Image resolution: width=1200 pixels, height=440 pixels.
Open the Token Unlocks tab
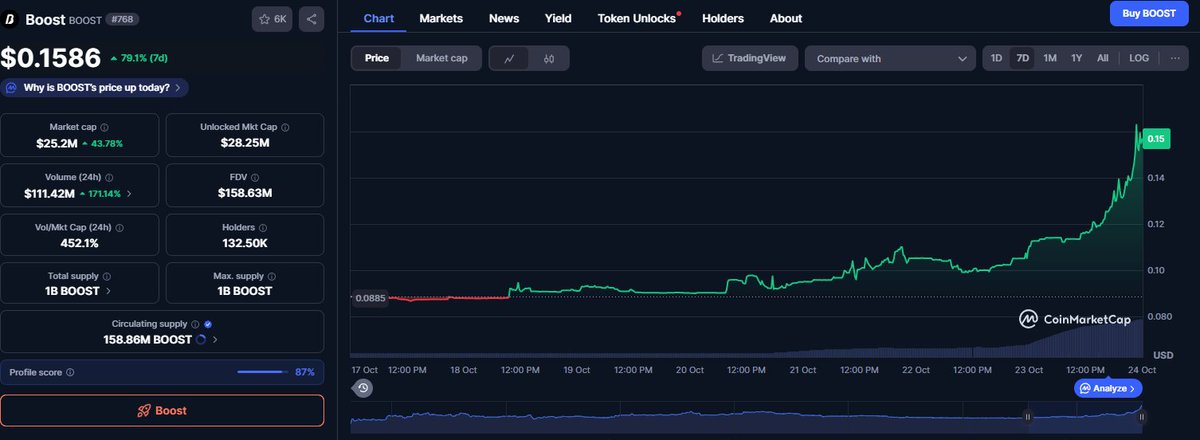click(x=637, y=18)
